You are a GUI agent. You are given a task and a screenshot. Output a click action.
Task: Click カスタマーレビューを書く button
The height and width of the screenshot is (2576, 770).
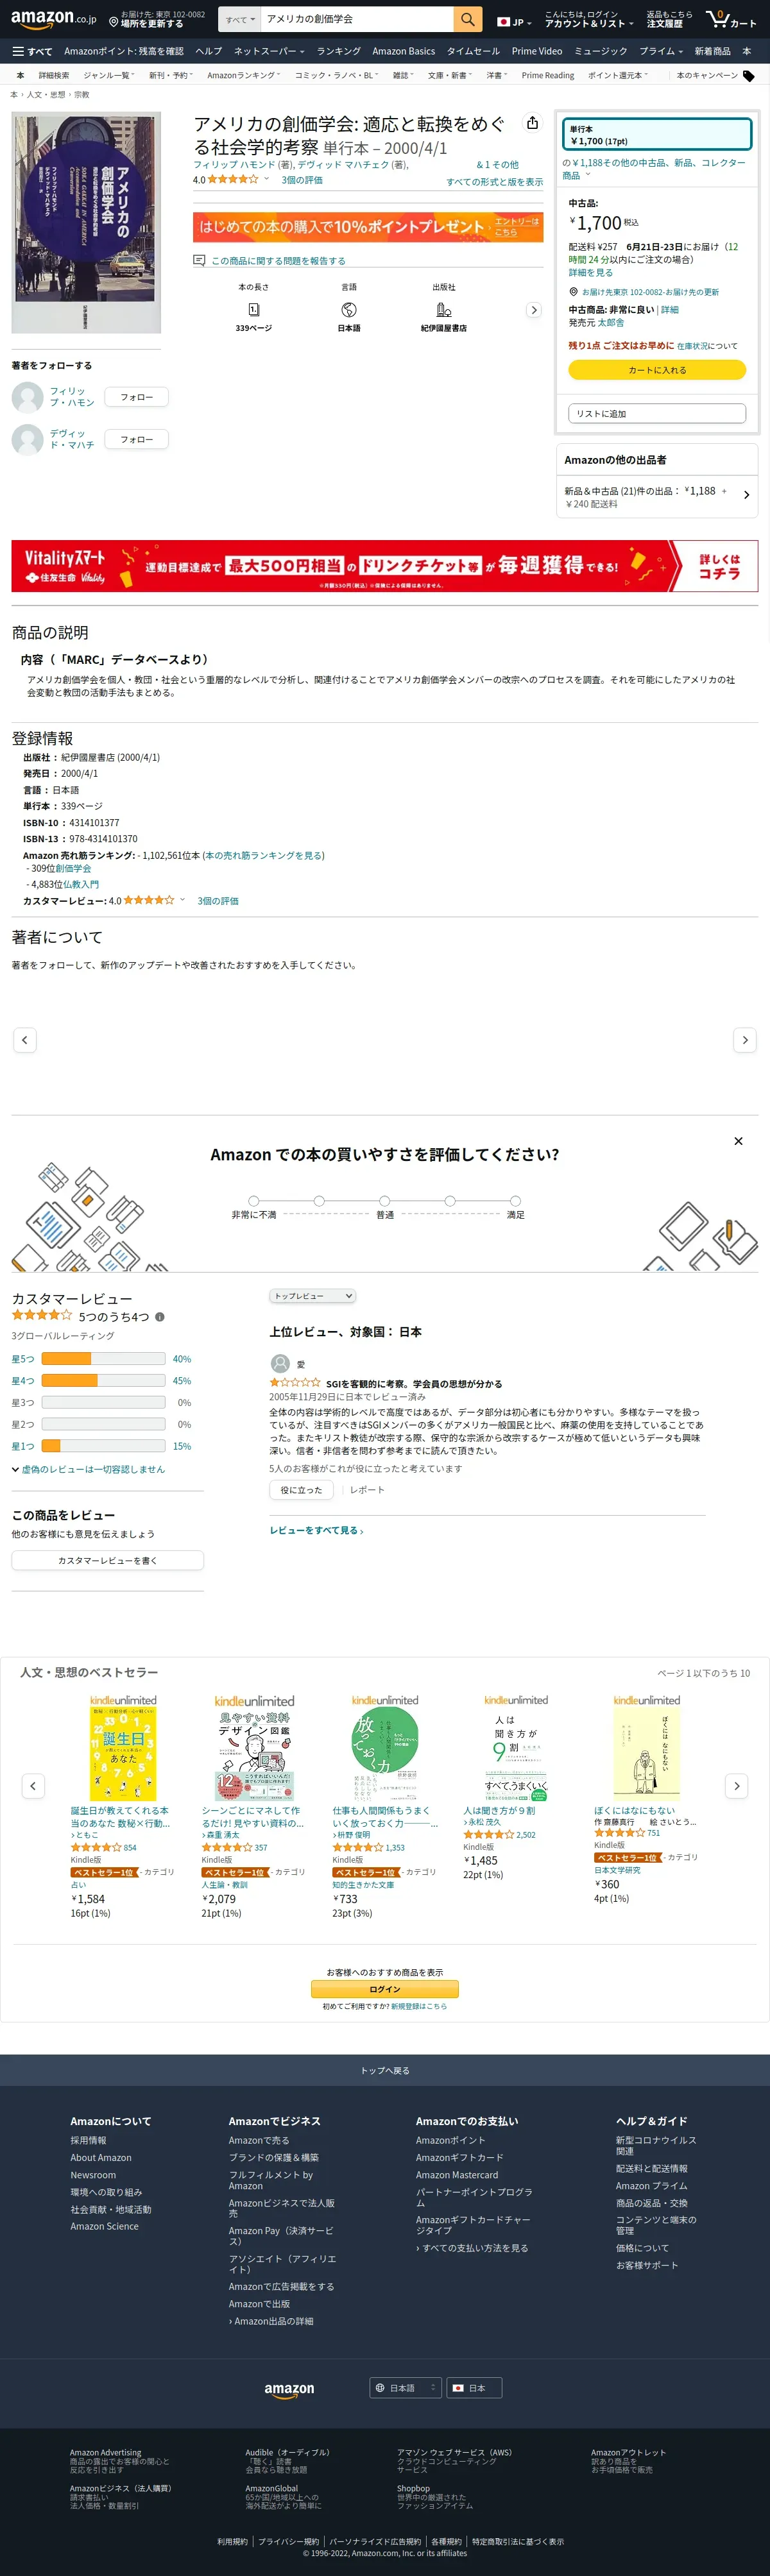(107, 1560)
